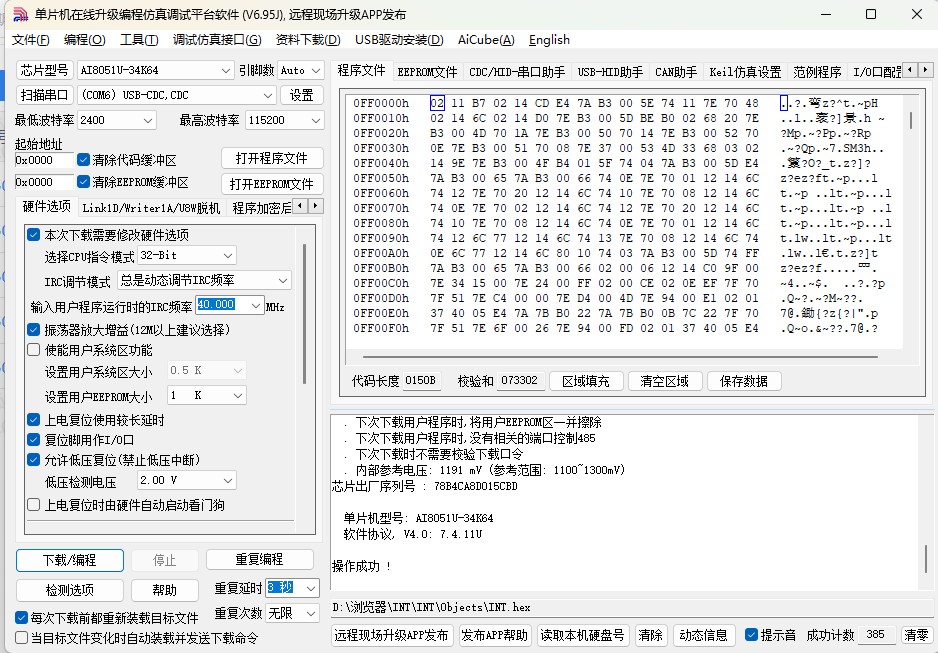
Task: Switch to Link1D/Writer1A/U8W脱机 tab
Action: coord(151,208)
